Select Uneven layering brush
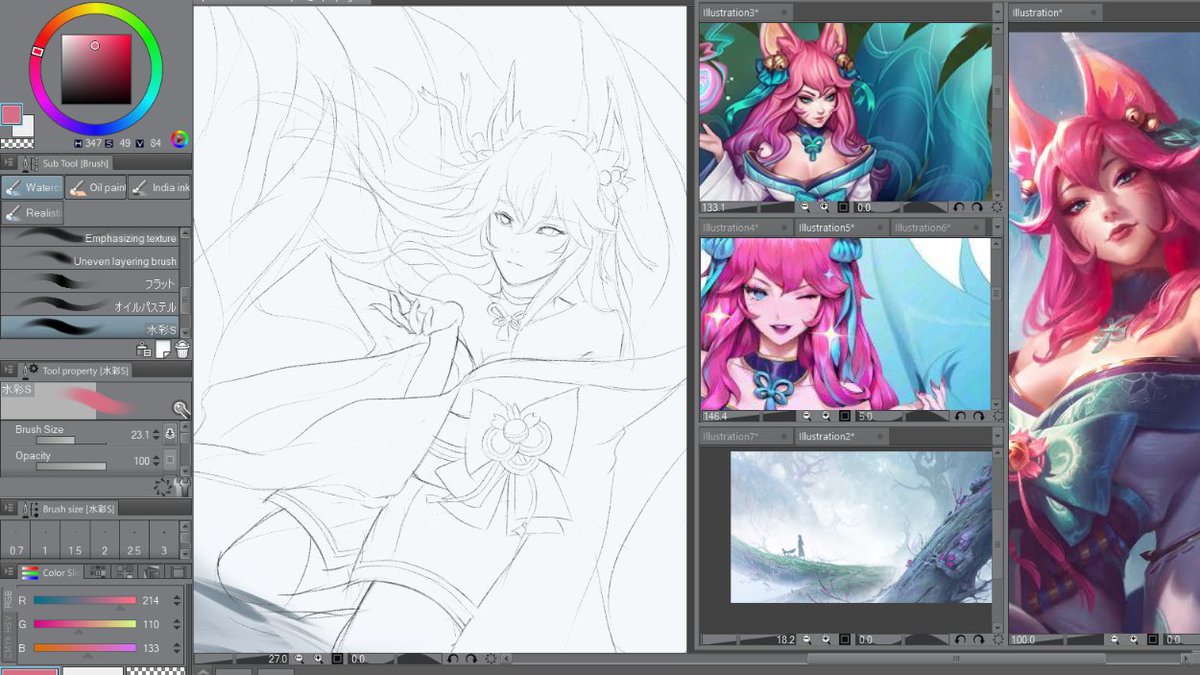1200x675 pixels. [90, 261]
